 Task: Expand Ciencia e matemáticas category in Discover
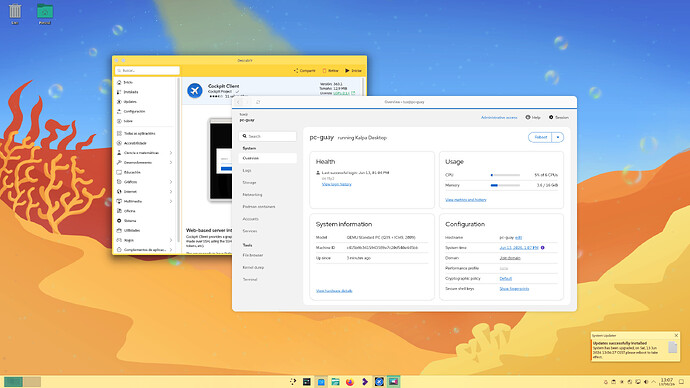171,153
